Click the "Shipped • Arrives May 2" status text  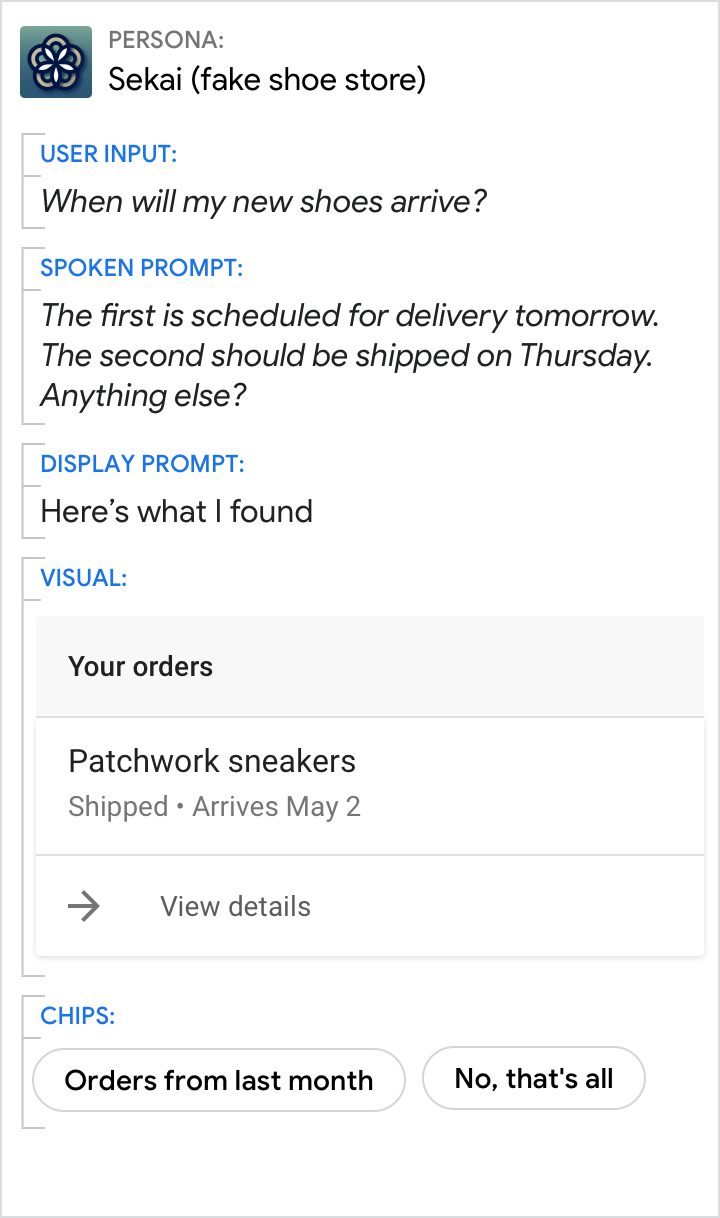tap(214, 807)
